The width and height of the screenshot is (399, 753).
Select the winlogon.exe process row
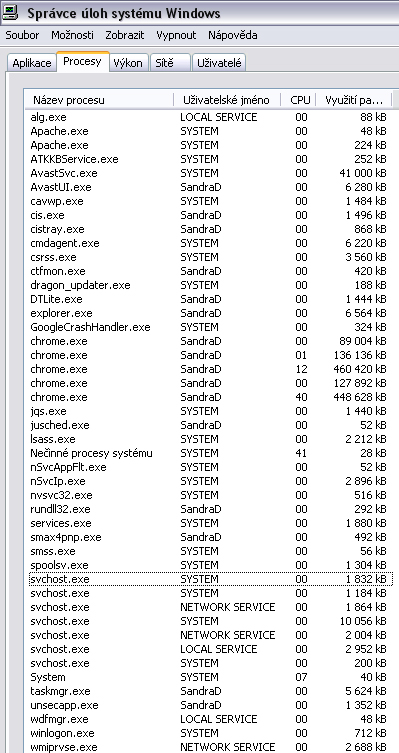coord(211,733)
